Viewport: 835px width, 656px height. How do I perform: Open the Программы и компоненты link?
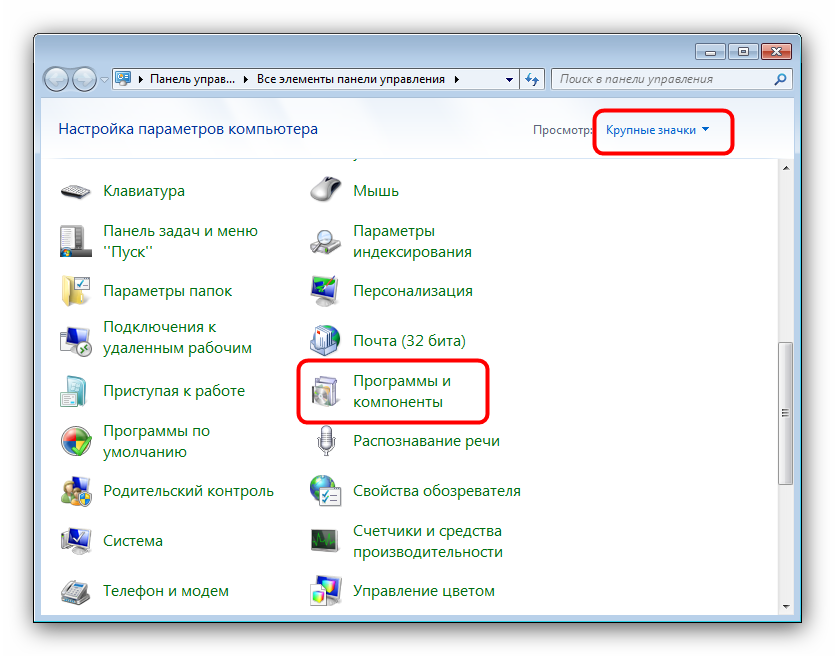click(x=402, y=391)
